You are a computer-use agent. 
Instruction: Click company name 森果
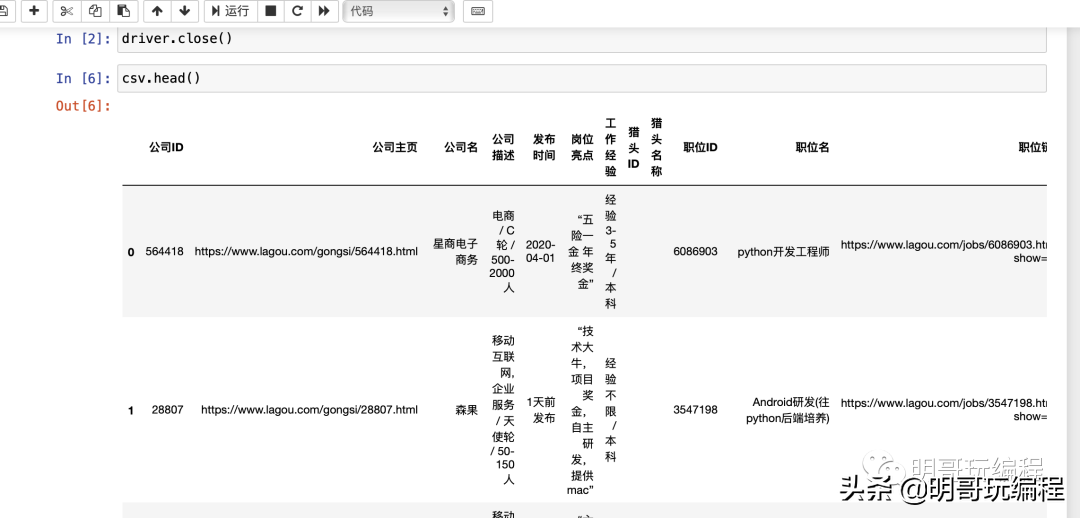click(466, 410)
